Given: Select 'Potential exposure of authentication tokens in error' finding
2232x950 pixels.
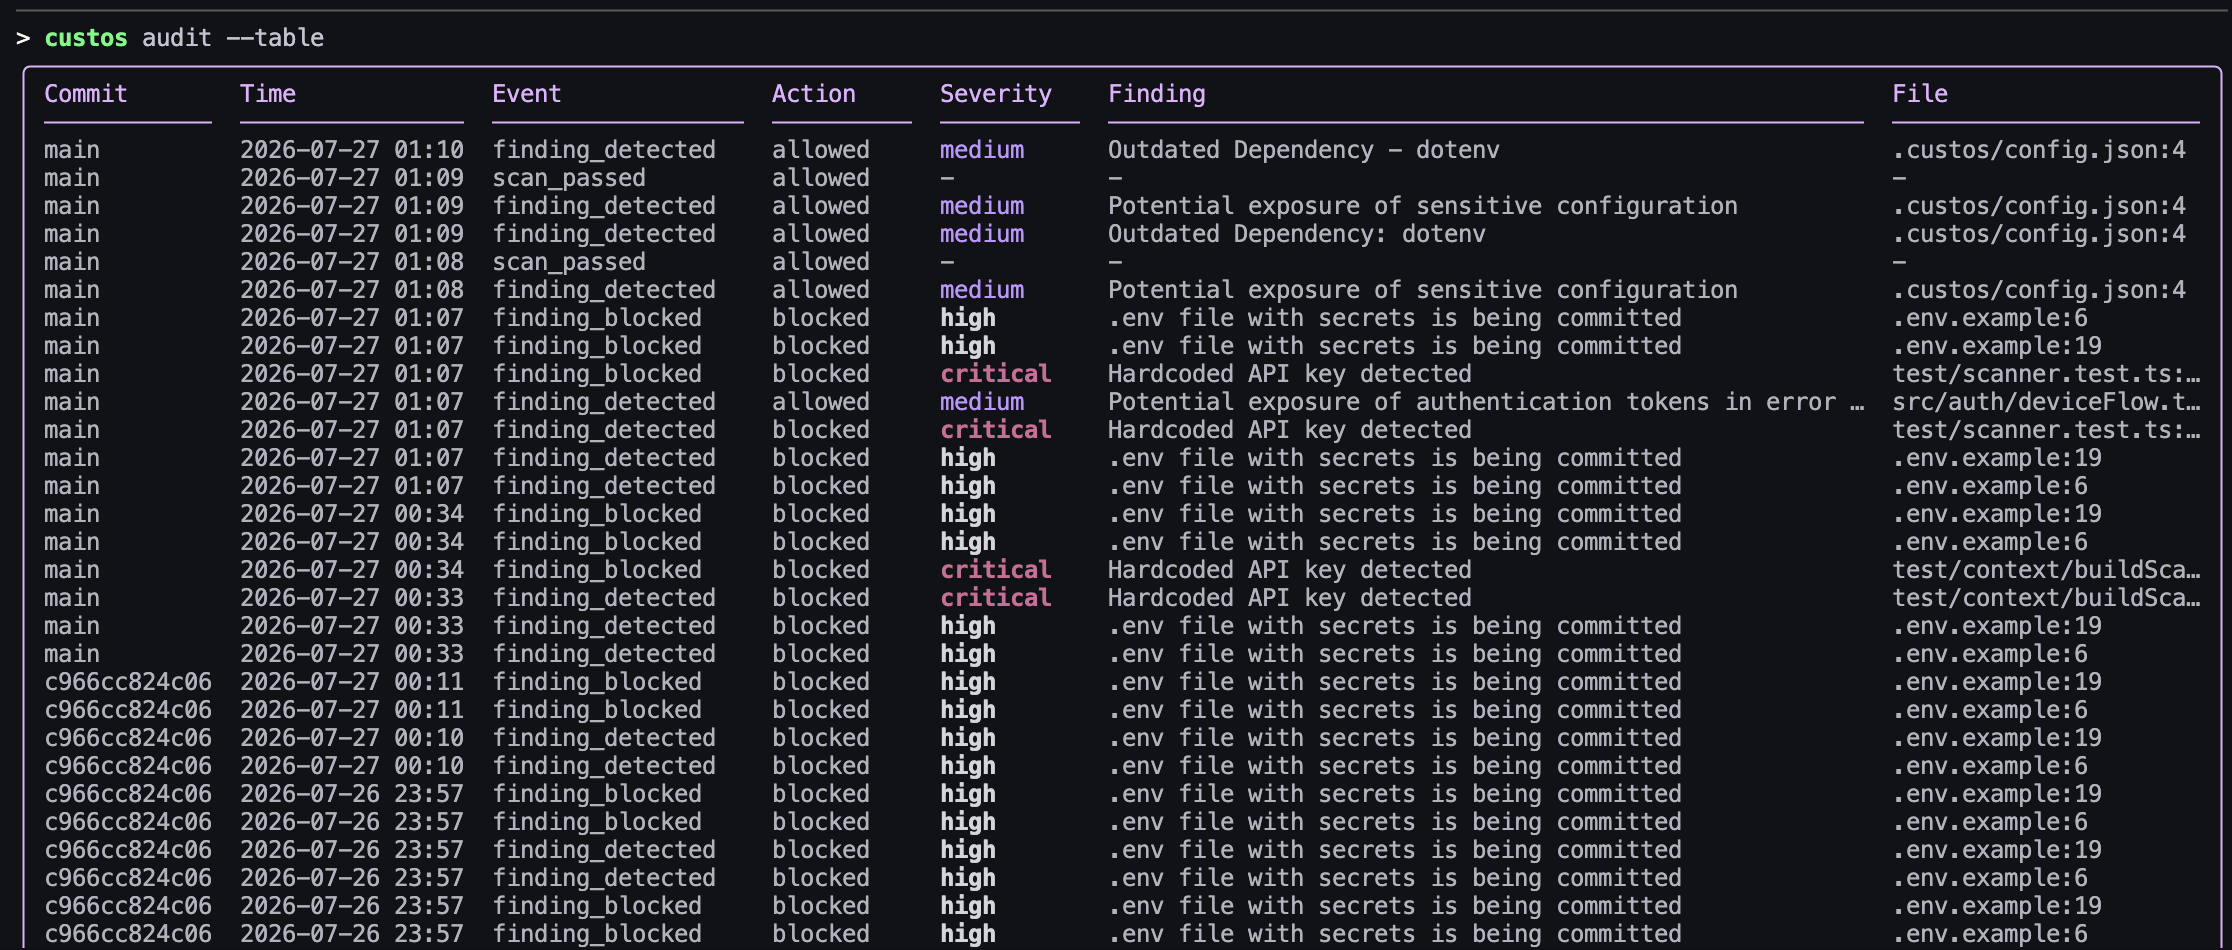Looking at the screenshot, I should [1486, 402].
